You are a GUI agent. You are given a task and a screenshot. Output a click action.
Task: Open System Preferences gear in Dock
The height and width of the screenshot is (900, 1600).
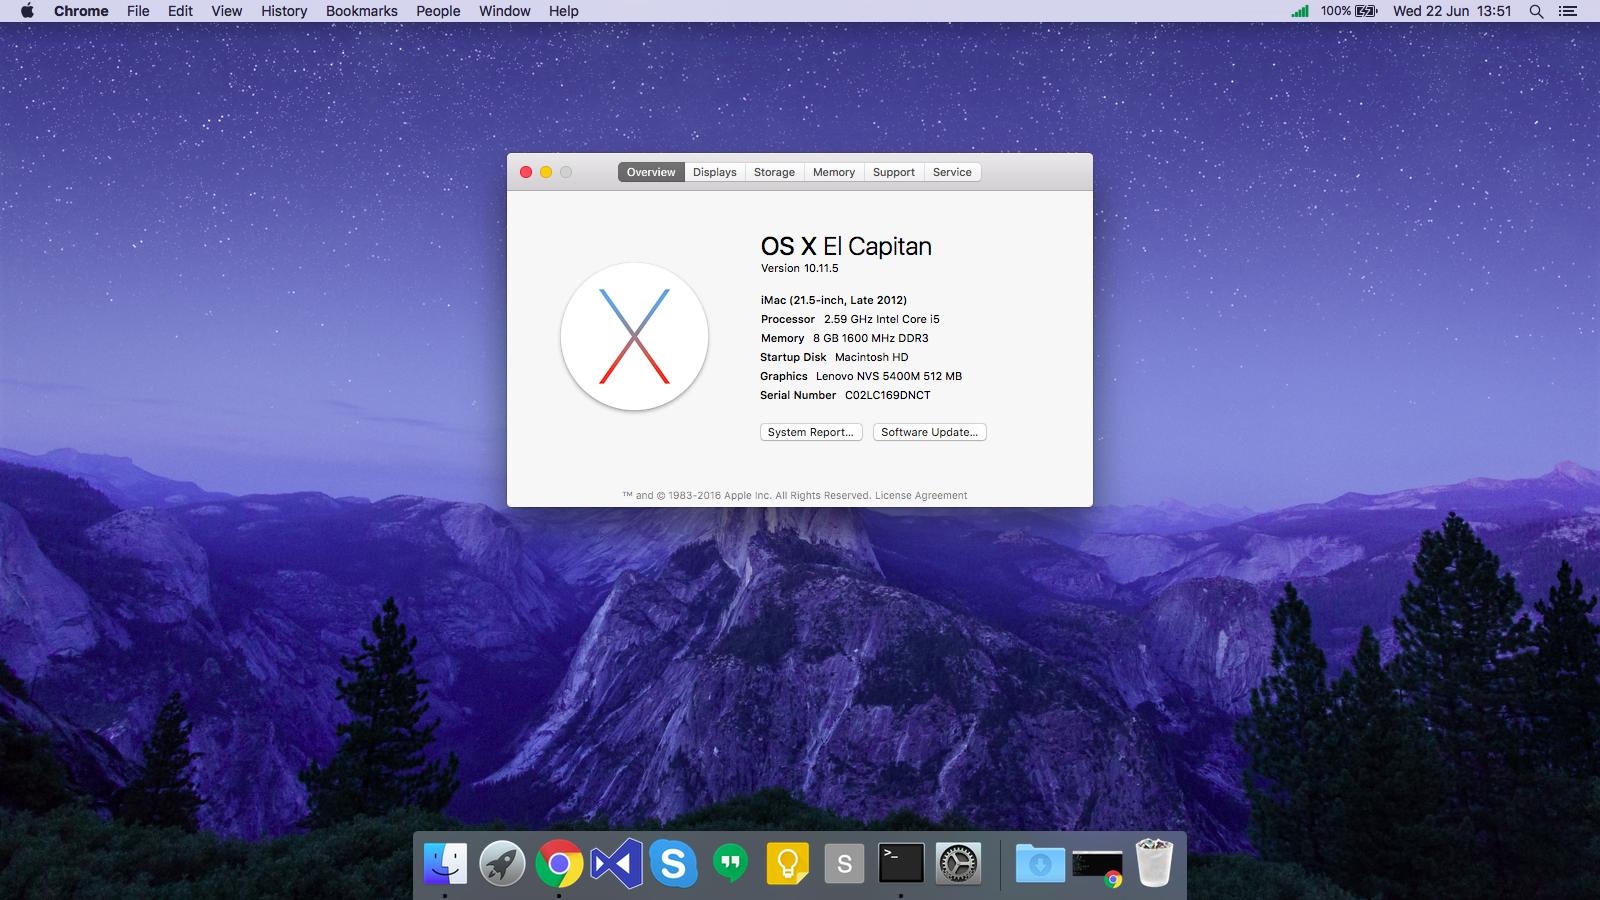(x=958, y=862)
